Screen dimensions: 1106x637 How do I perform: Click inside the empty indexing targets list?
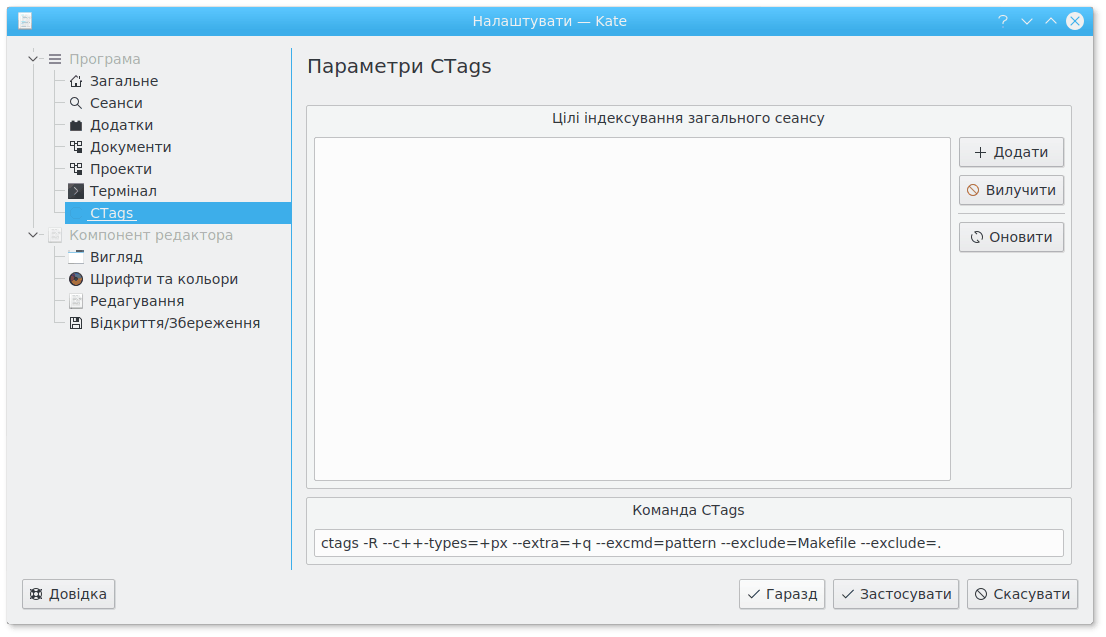632,309
